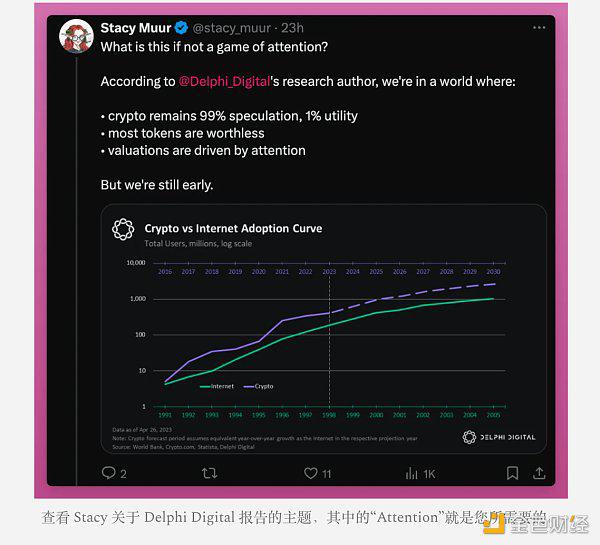Click the Internet green legend entry
Screen dimensions: 600x545
tap(217, 387)
